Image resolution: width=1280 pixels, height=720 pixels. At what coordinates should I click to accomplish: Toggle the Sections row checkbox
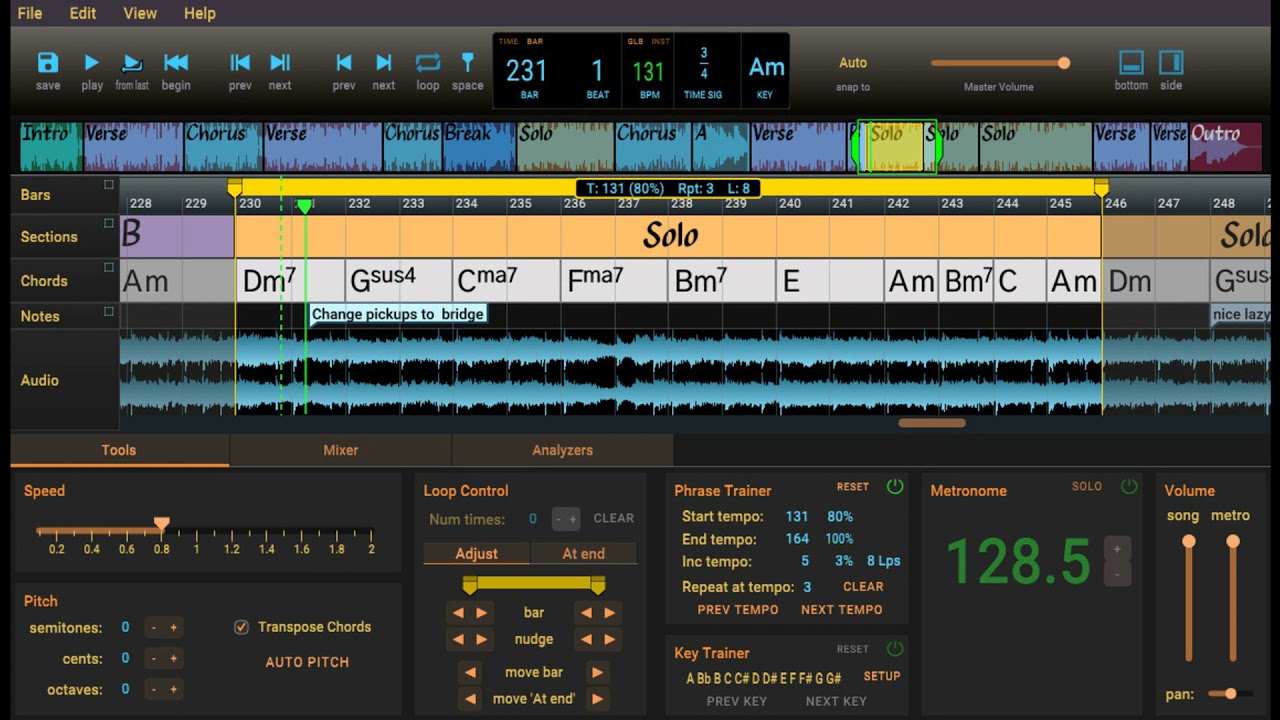tap(109, 223)
